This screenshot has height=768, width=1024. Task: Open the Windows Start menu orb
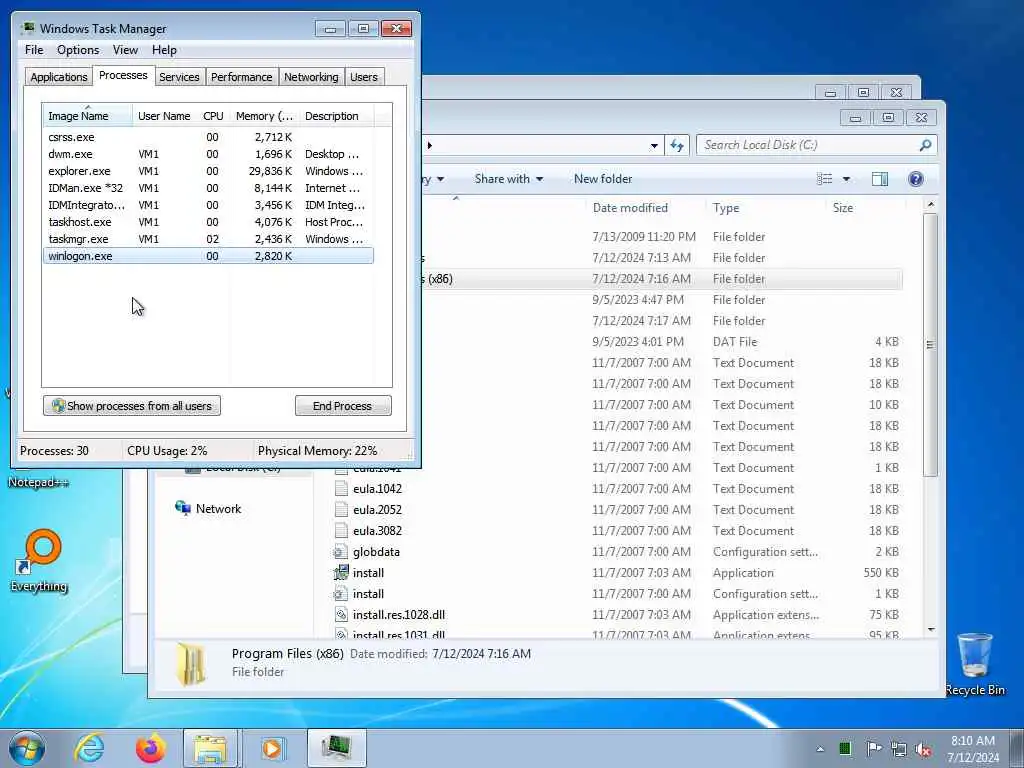click(27, 748)
